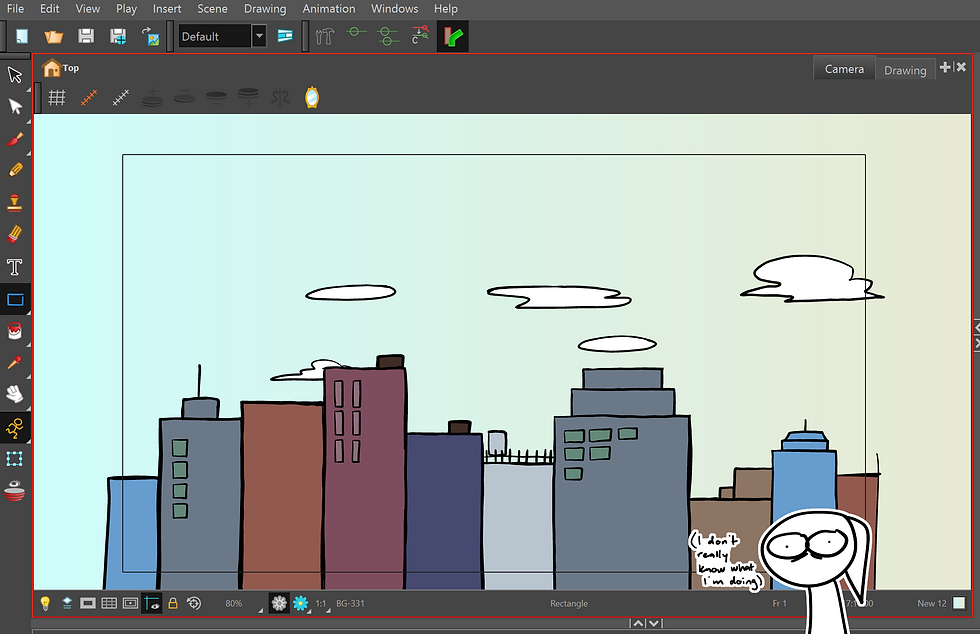Select the Brush tool in the tools sidebar
This screenshot has width=980, height=634.
point(15,138)
